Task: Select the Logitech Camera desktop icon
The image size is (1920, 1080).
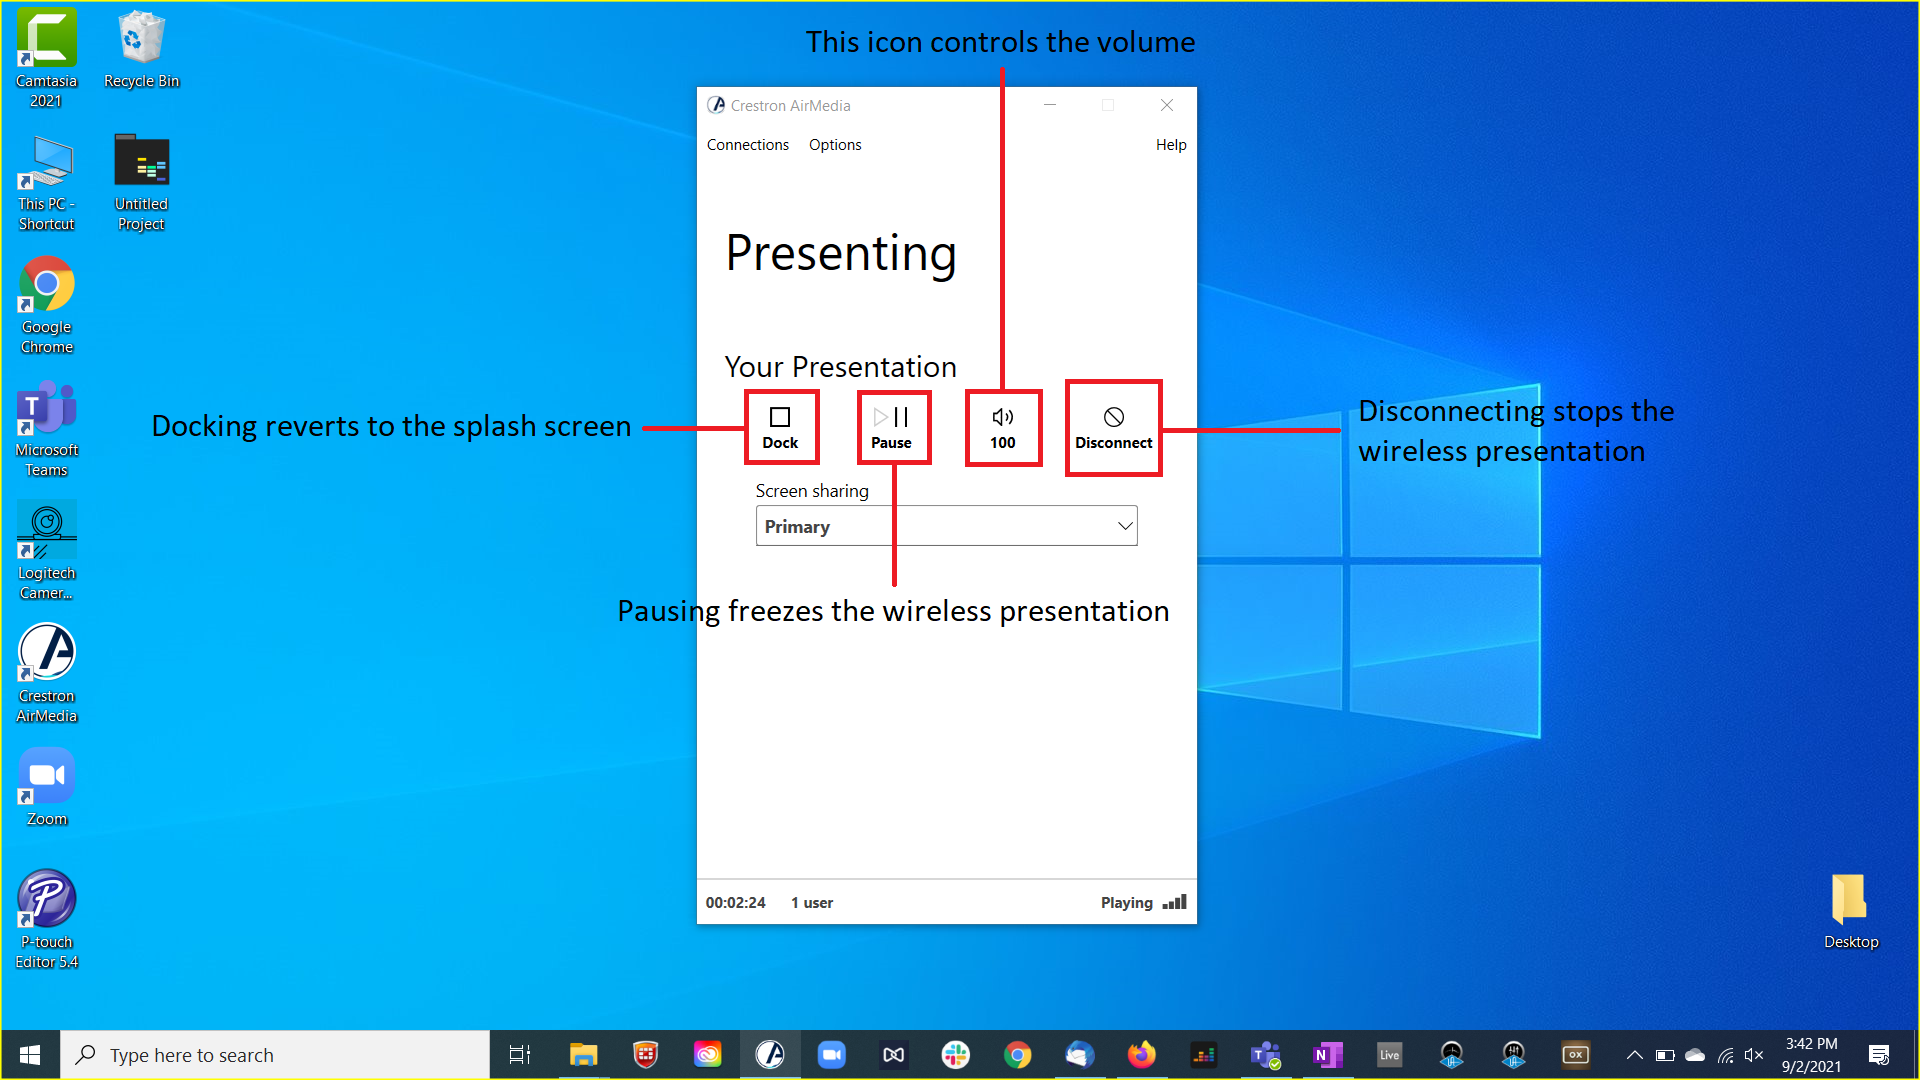Action: [46, 551]
